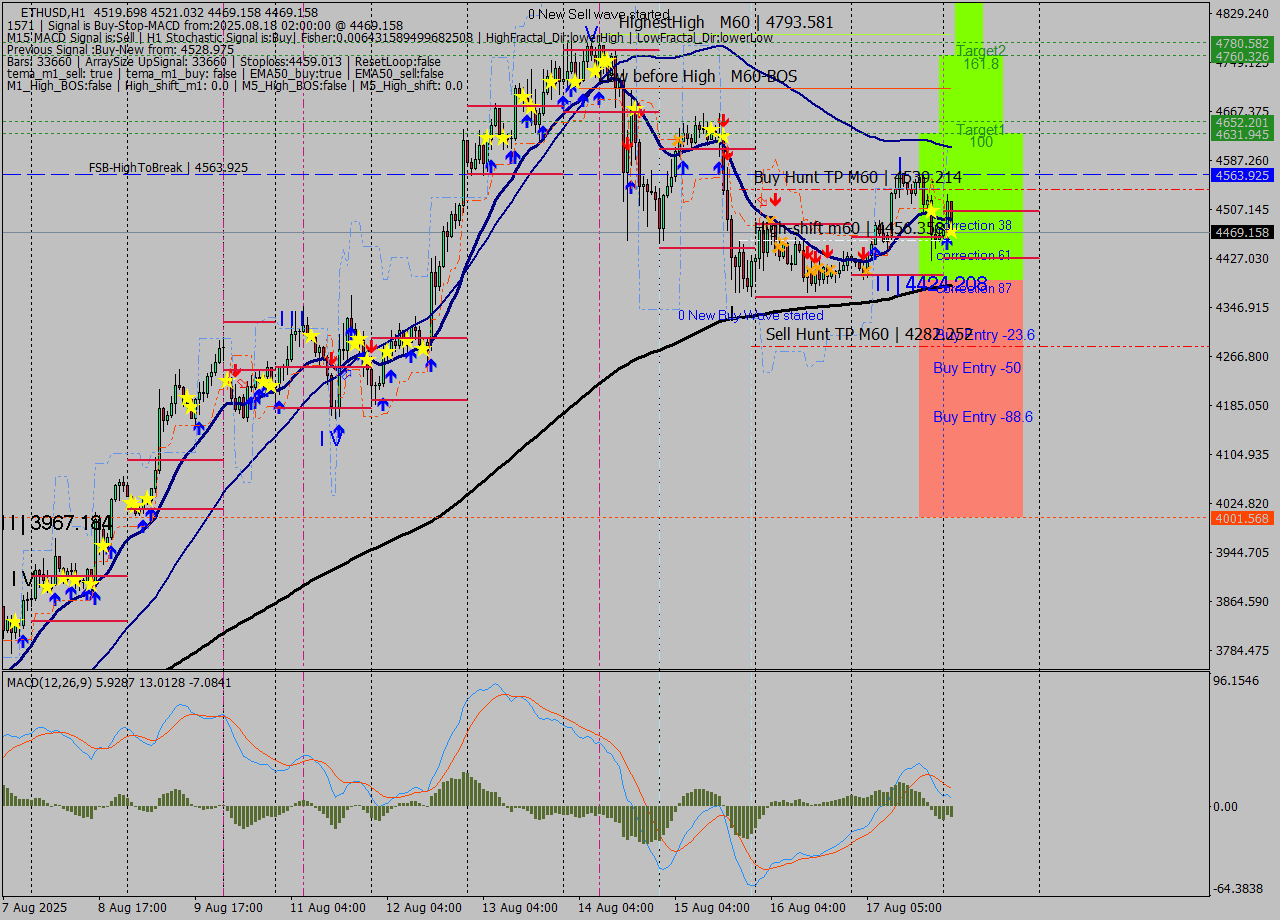Click the Target2 161.8 label
Viewport: 1280px width, 920px height.
coord(980,57)
